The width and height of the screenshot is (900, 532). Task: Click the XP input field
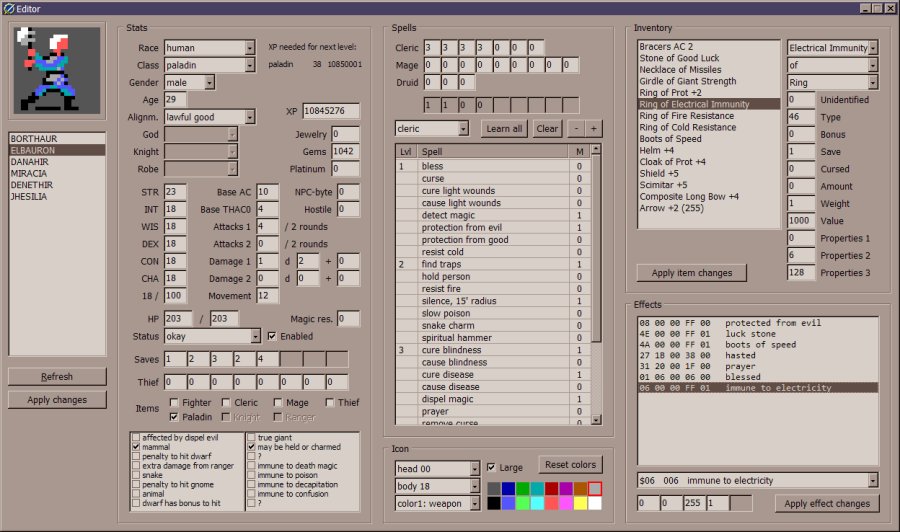coord(331,111)
